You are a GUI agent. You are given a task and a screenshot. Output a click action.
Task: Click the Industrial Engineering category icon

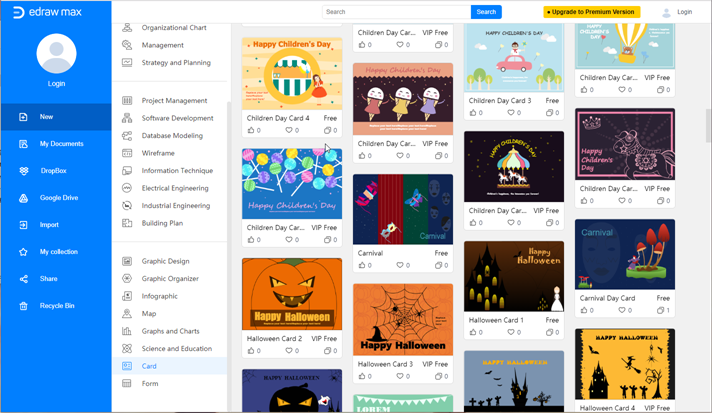[127, 206]
